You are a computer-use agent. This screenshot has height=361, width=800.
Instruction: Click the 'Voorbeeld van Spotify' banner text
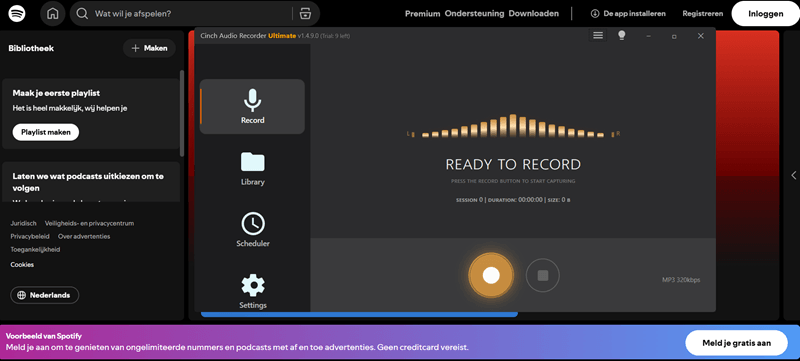point(44,336)
